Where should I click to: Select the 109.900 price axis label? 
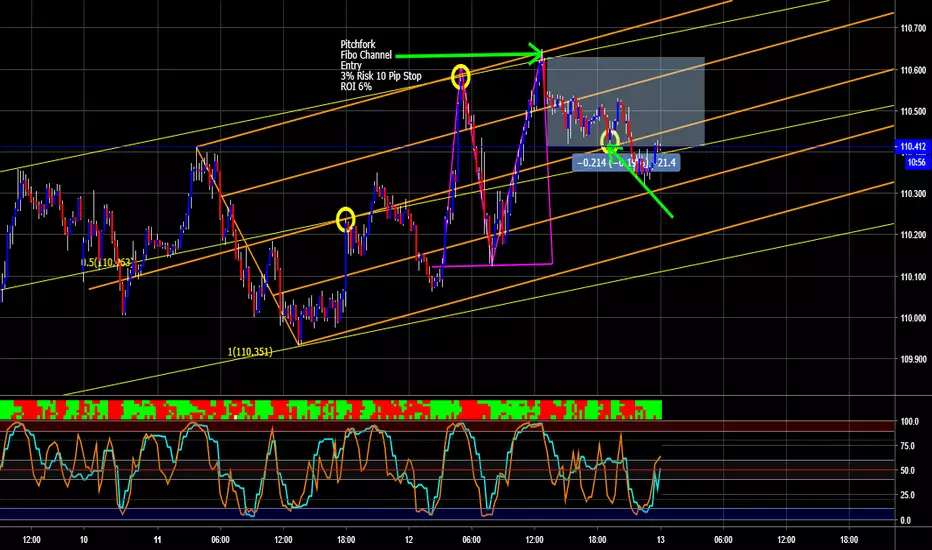click(x=913, y=359)
